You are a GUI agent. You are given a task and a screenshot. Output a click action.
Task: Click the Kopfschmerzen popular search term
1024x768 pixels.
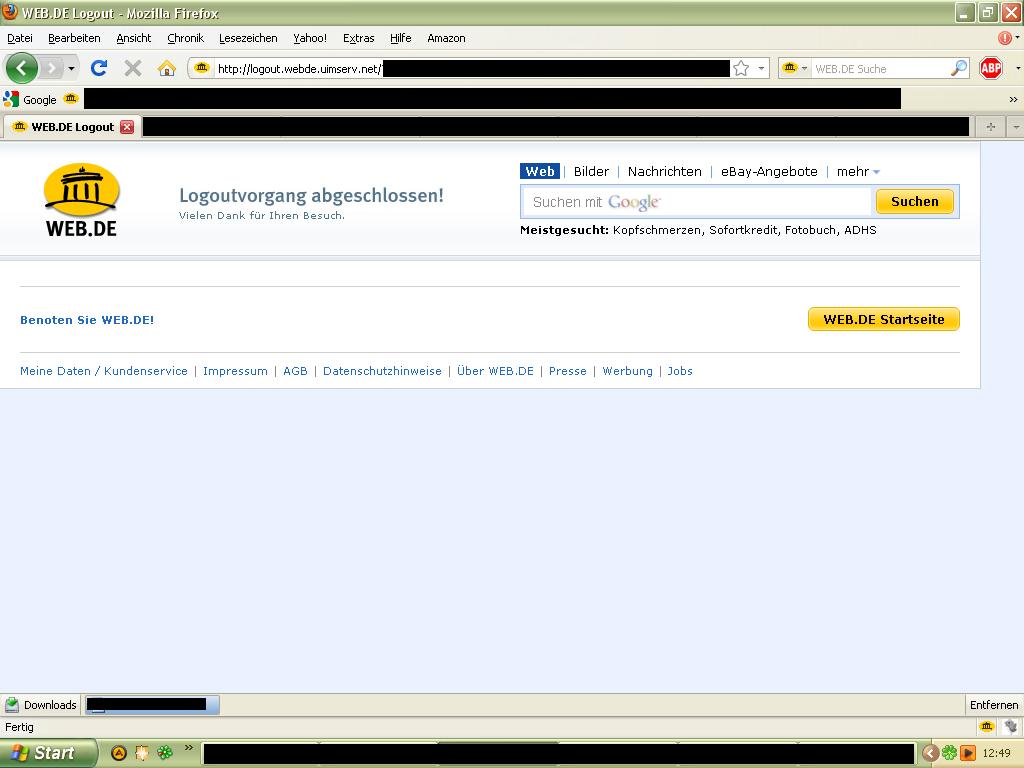[x=657, y=230]
